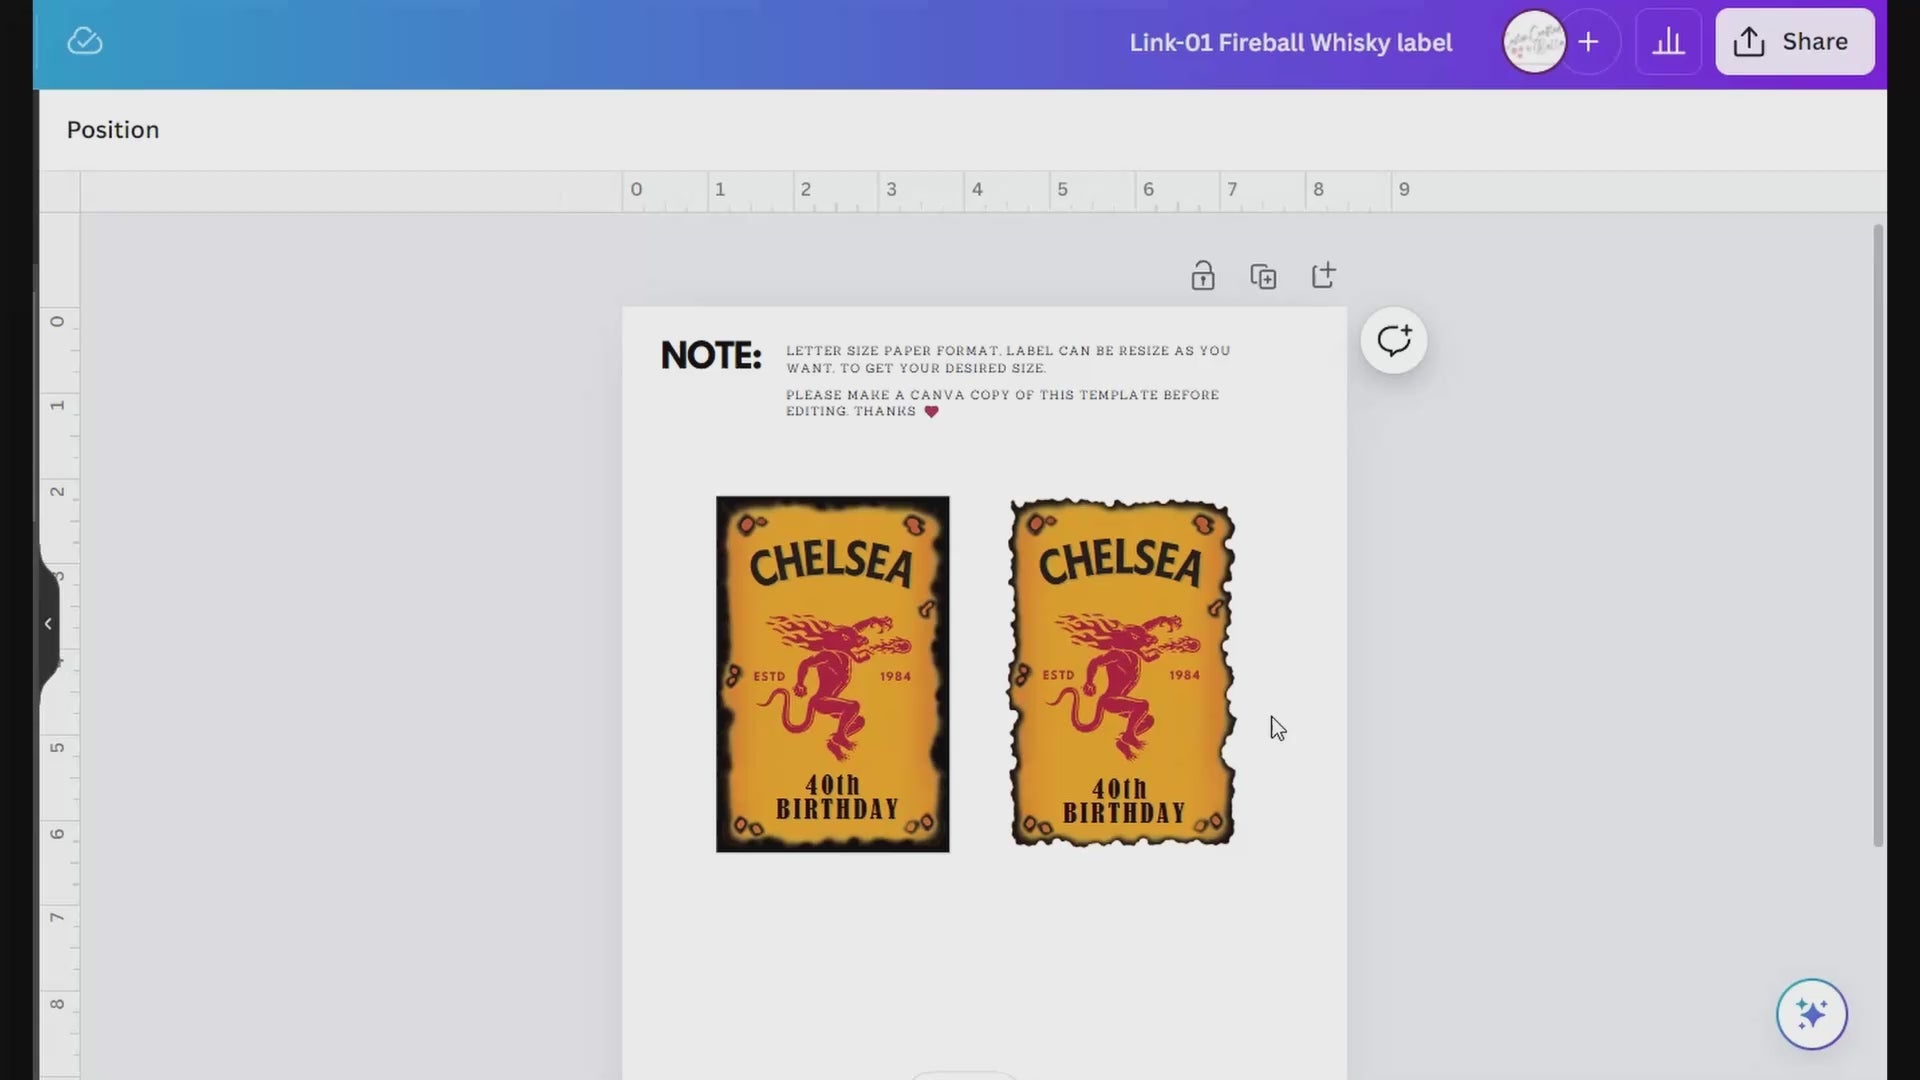This screenshot has width=1920, height=1080.
Task: Click the design title Link-01 Fireball Whisky label
Action: click(1290, 43)
